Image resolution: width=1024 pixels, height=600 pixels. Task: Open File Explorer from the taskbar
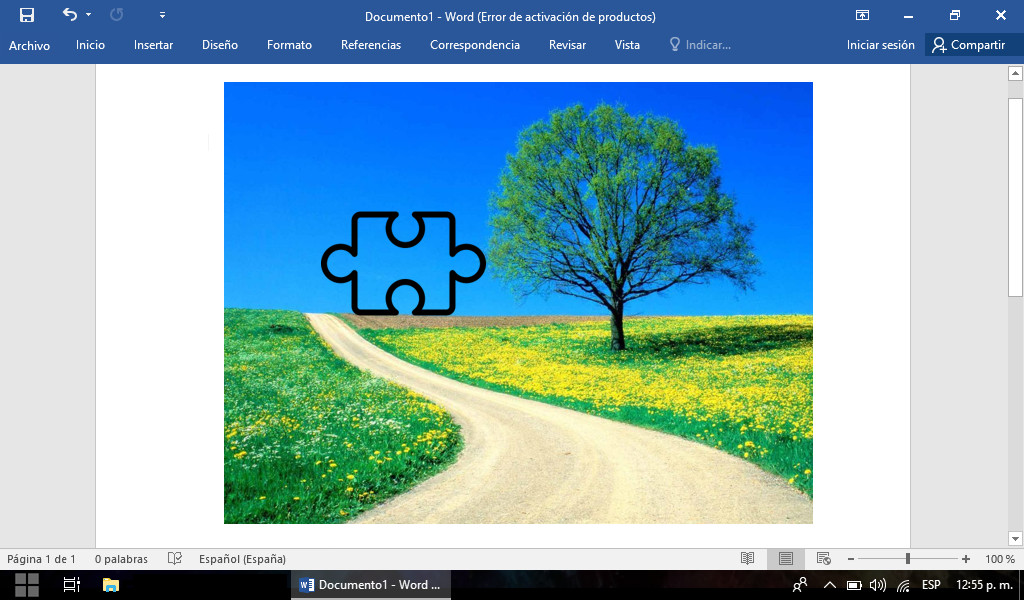(108, 585)
